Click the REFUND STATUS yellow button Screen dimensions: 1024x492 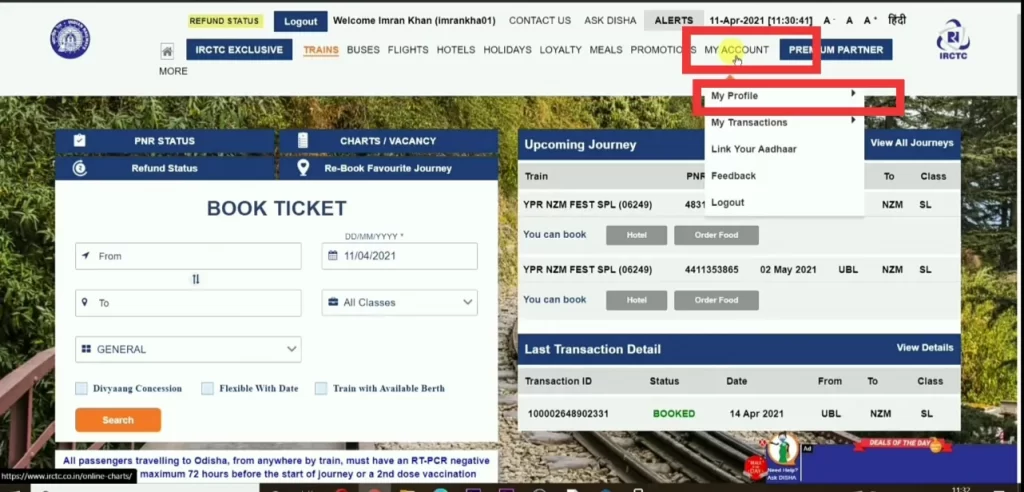(x=225, y=21)
